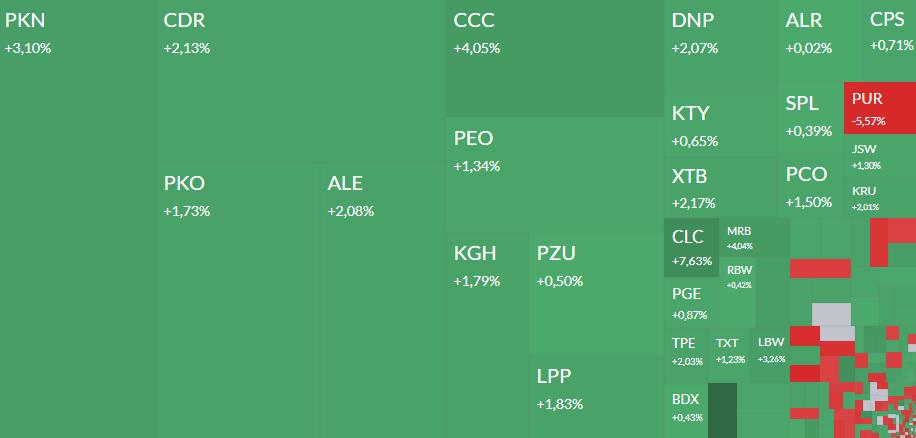This screenshot has width=916, height=438.
Task: Select the BDX tile at +0,43%
Action: click(687, 408)
